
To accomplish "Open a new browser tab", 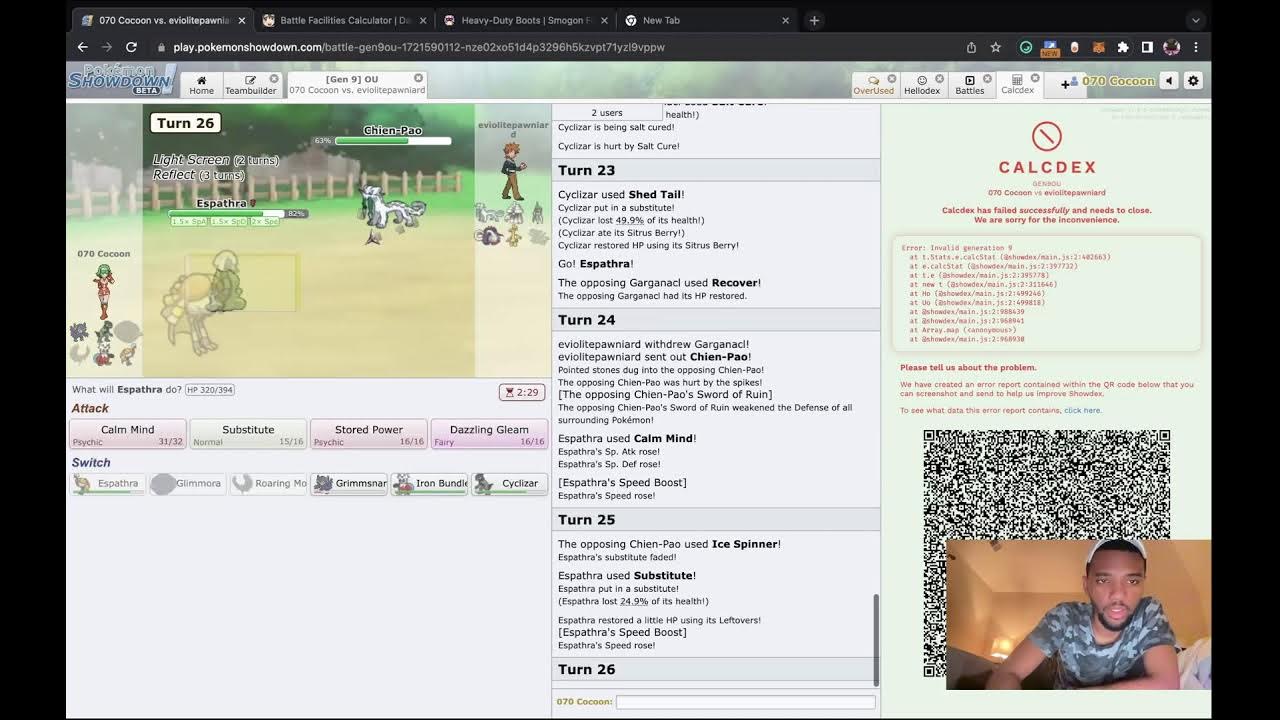I will (x=814, y=20).
